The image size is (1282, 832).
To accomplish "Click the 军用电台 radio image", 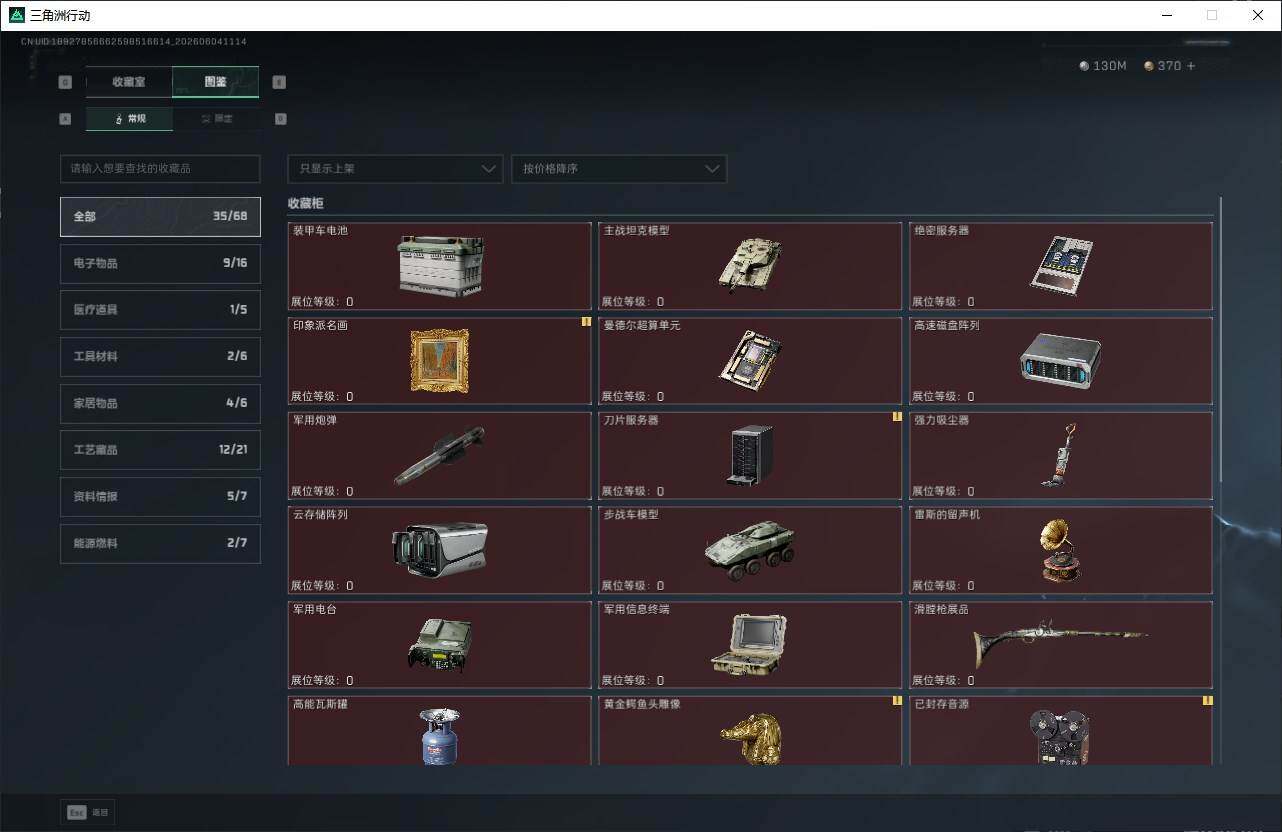I will (440, 645).
